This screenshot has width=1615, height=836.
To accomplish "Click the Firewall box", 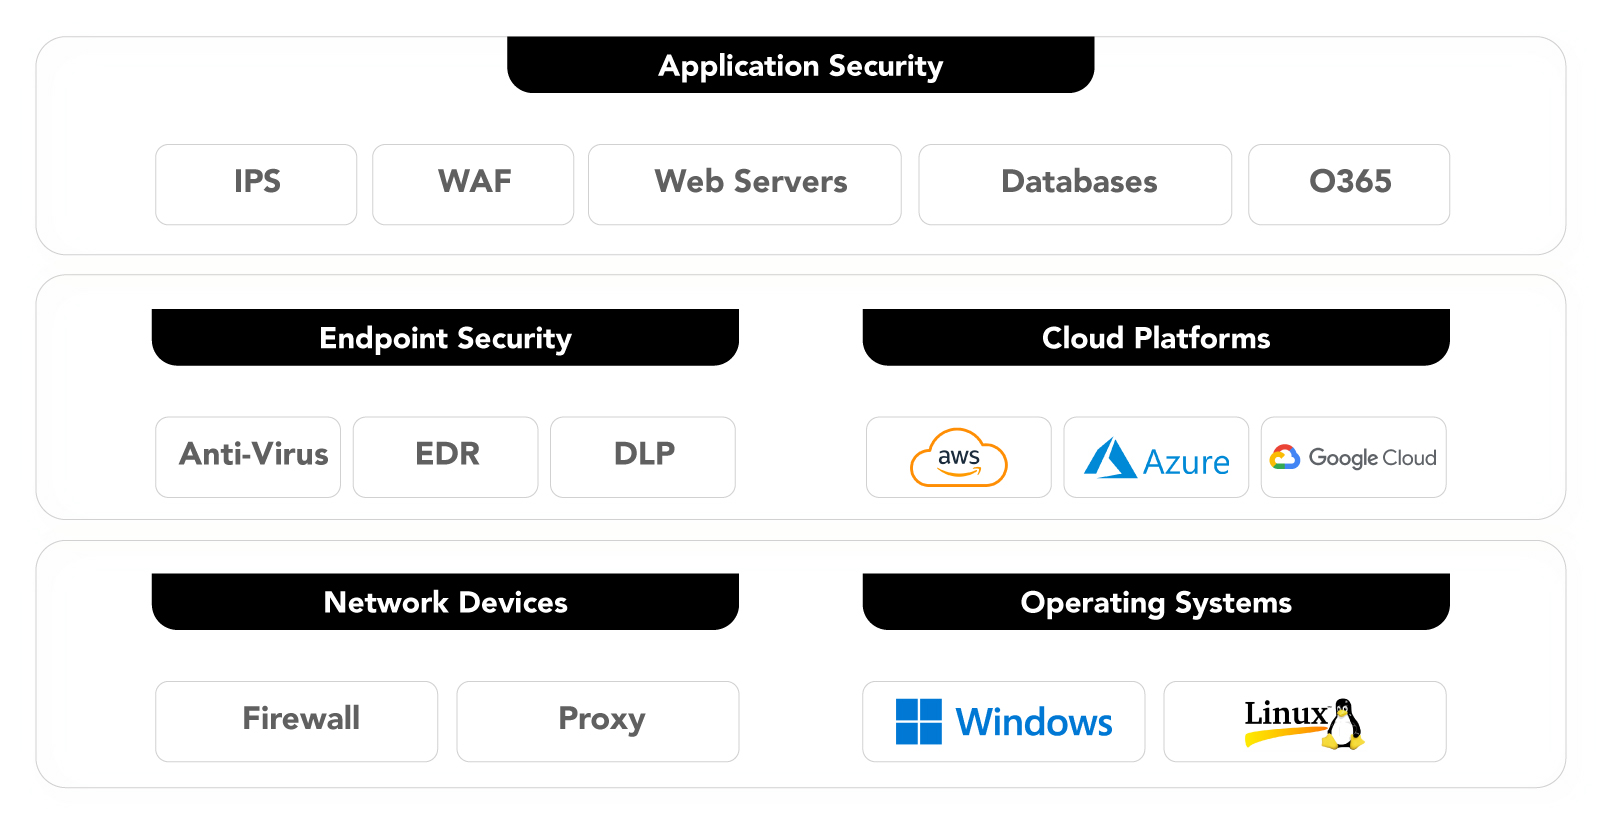I will [x=297, y=721].
